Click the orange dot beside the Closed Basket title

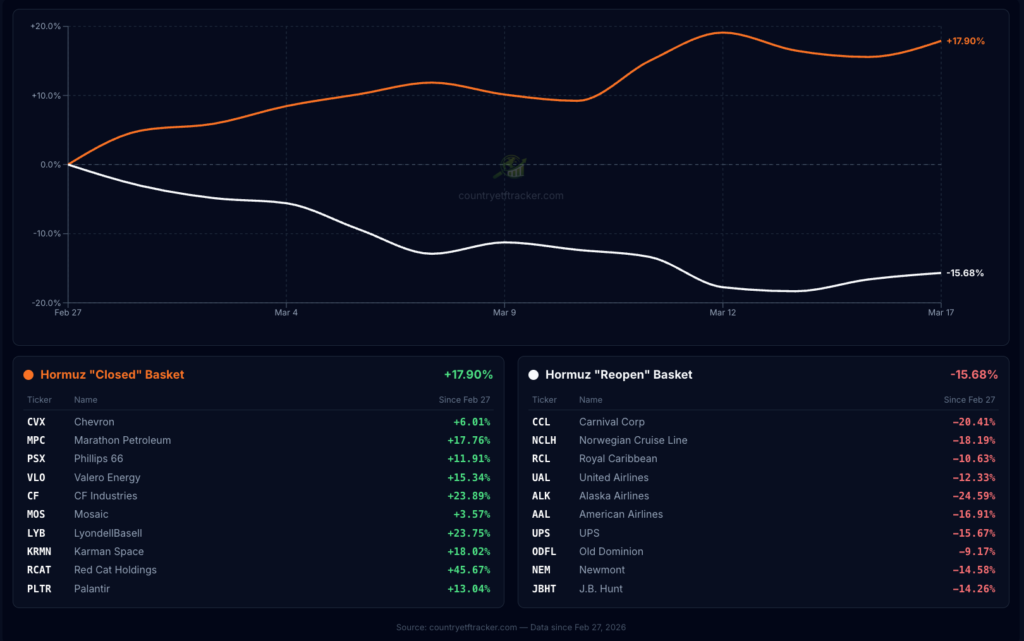(x=29, y=375)
